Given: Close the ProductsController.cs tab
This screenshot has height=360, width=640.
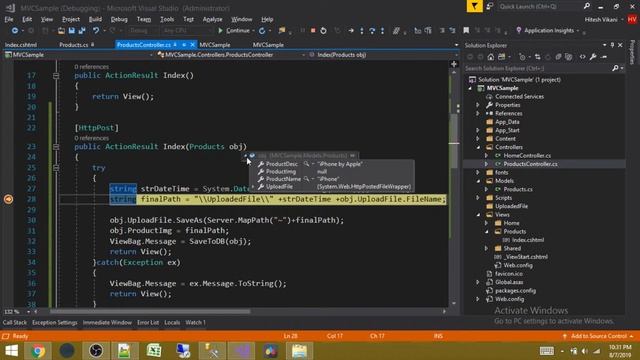Looking at the screenshot, I should (192, 45).
